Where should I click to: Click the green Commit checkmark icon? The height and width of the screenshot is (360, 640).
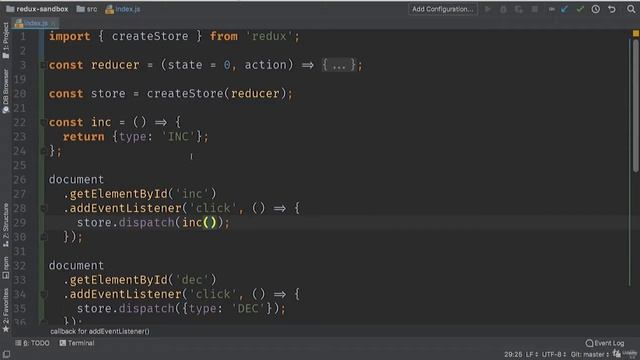click(x=580, y=9)
